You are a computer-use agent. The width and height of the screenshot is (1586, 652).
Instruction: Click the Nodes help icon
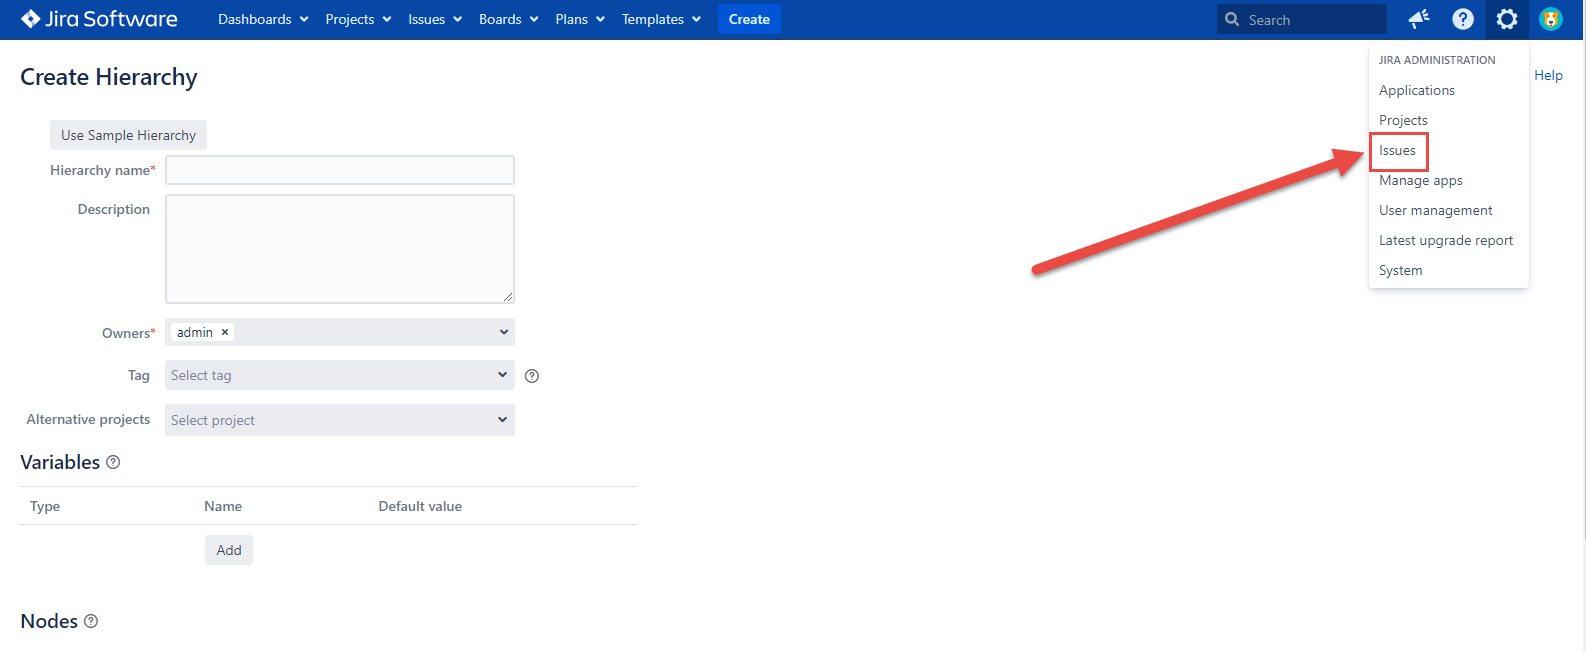coord(91,621)
